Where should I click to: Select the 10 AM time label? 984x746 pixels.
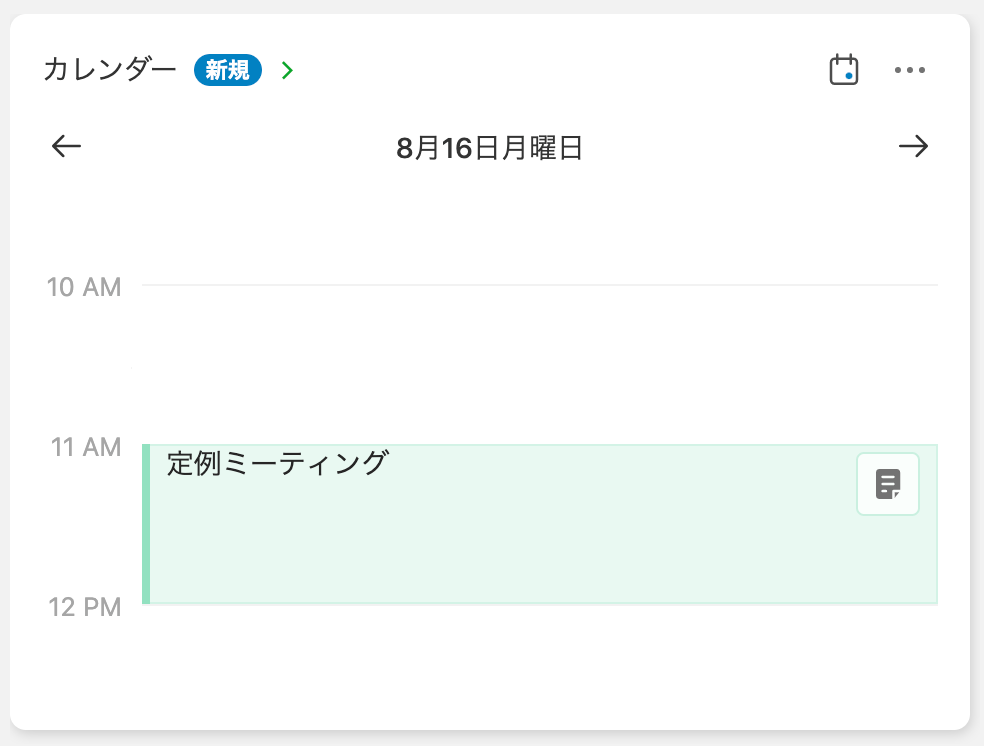[84, 287]
